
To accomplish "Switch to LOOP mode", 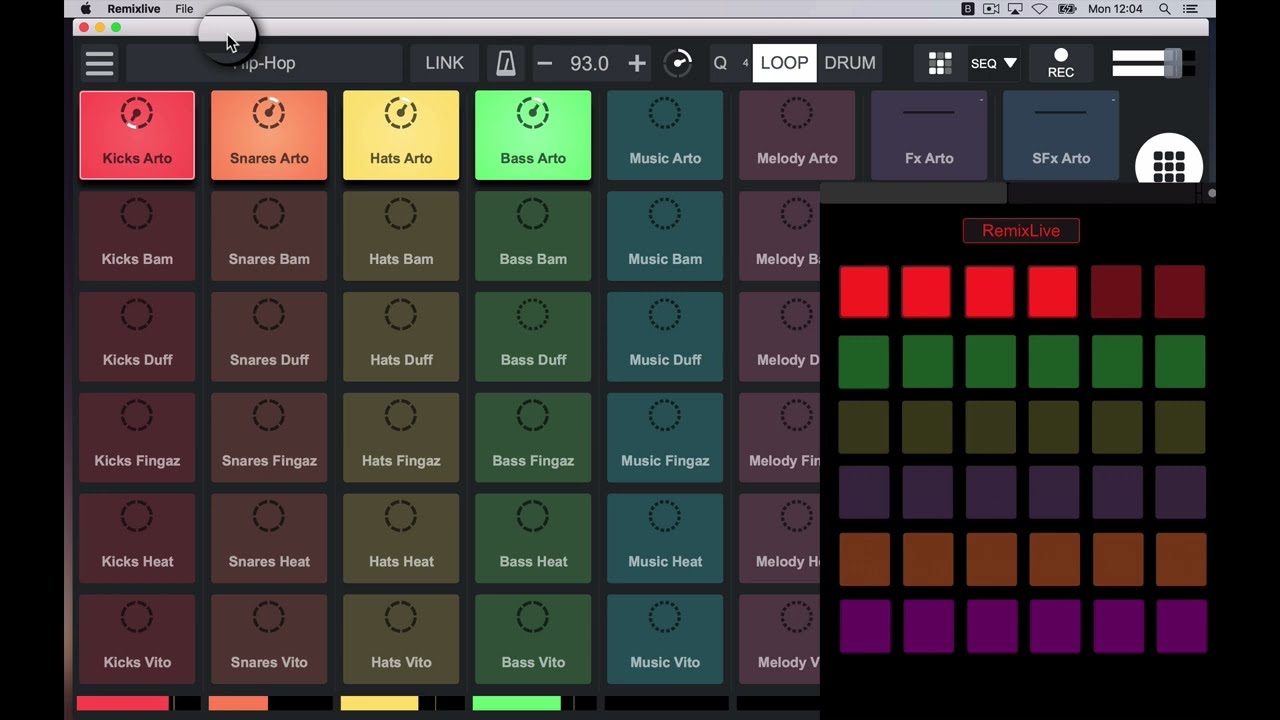I will pyautogui.click(x=784, y=63).
